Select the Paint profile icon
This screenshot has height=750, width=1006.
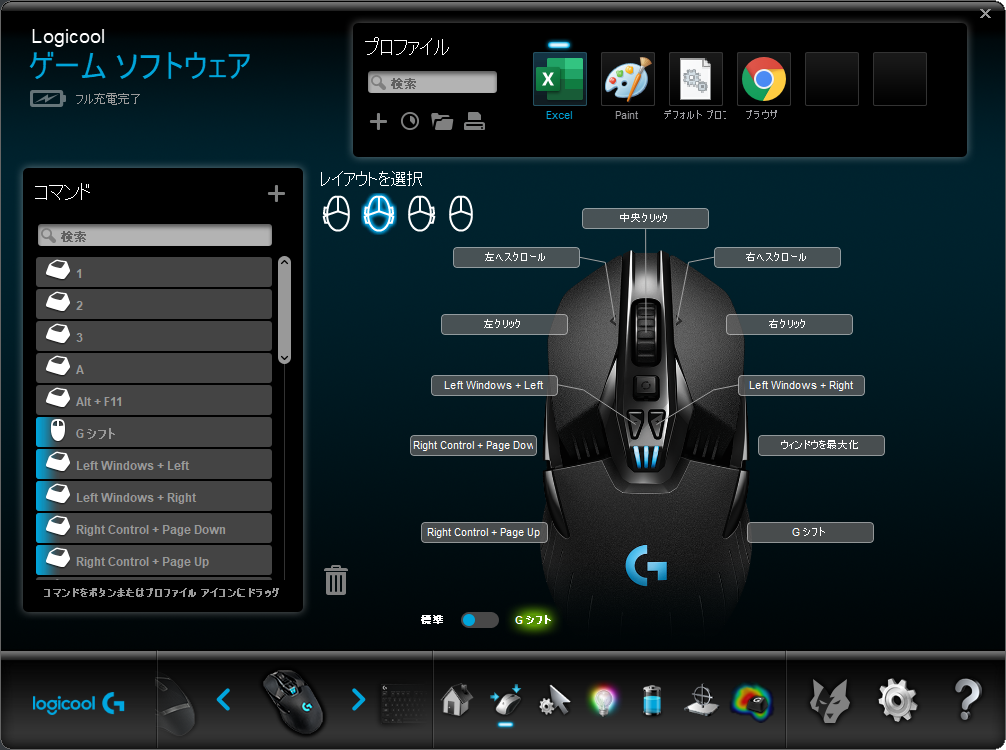coord(627,79)
